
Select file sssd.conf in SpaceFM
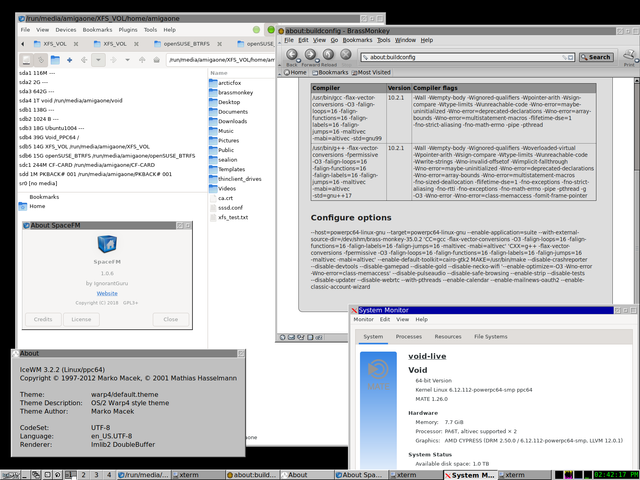tap(230, 208)
